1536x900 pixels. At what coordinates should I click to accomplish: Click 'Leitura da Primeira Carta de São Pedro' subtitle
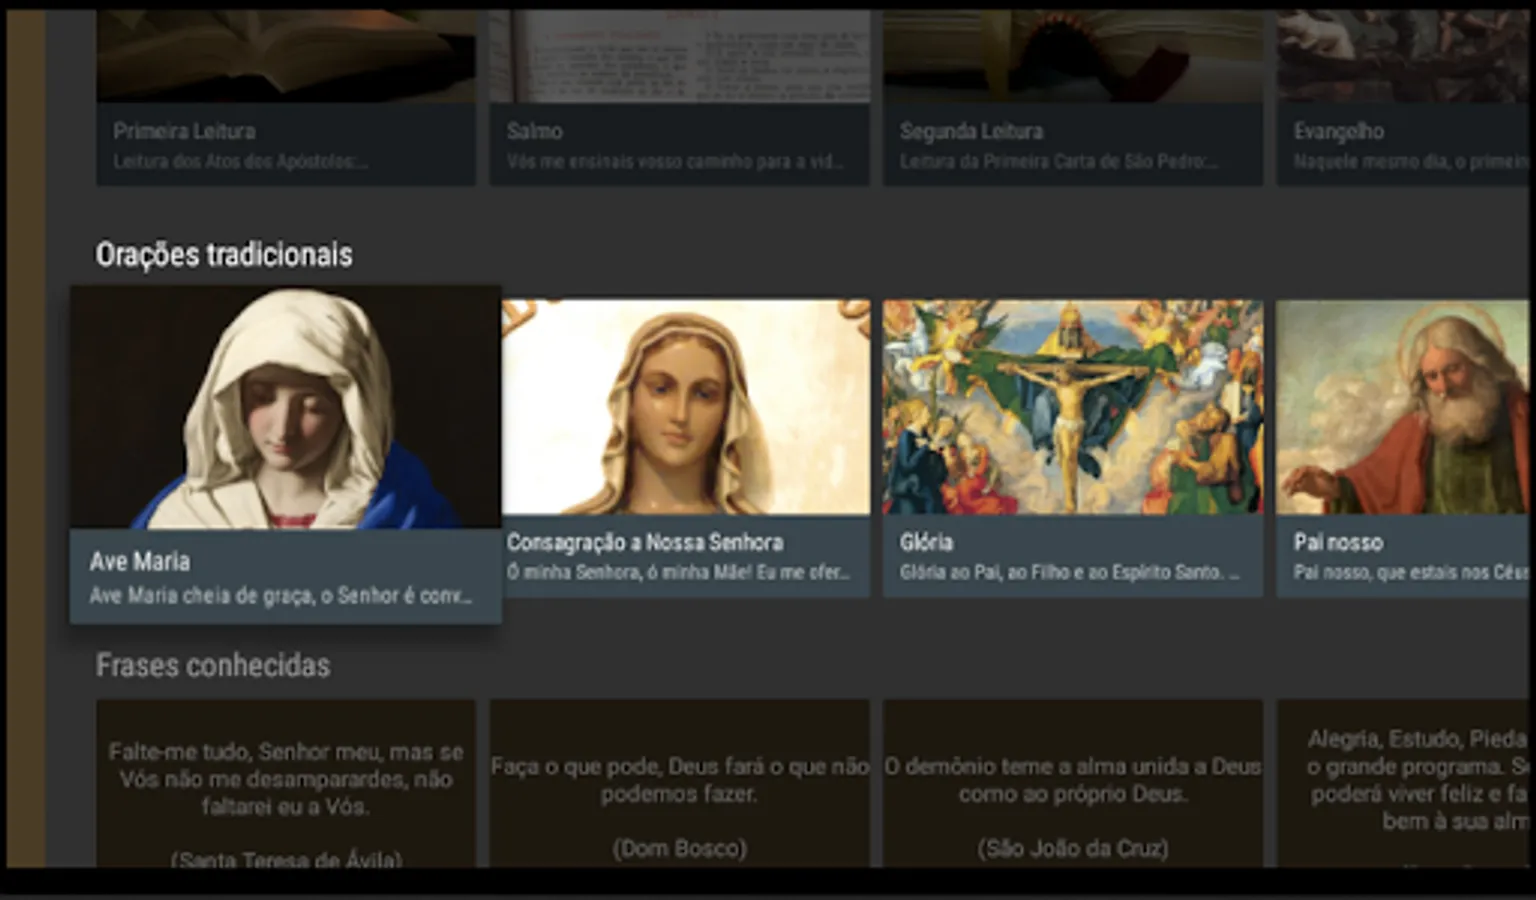pyautogui.click(x=1058, y=162)
